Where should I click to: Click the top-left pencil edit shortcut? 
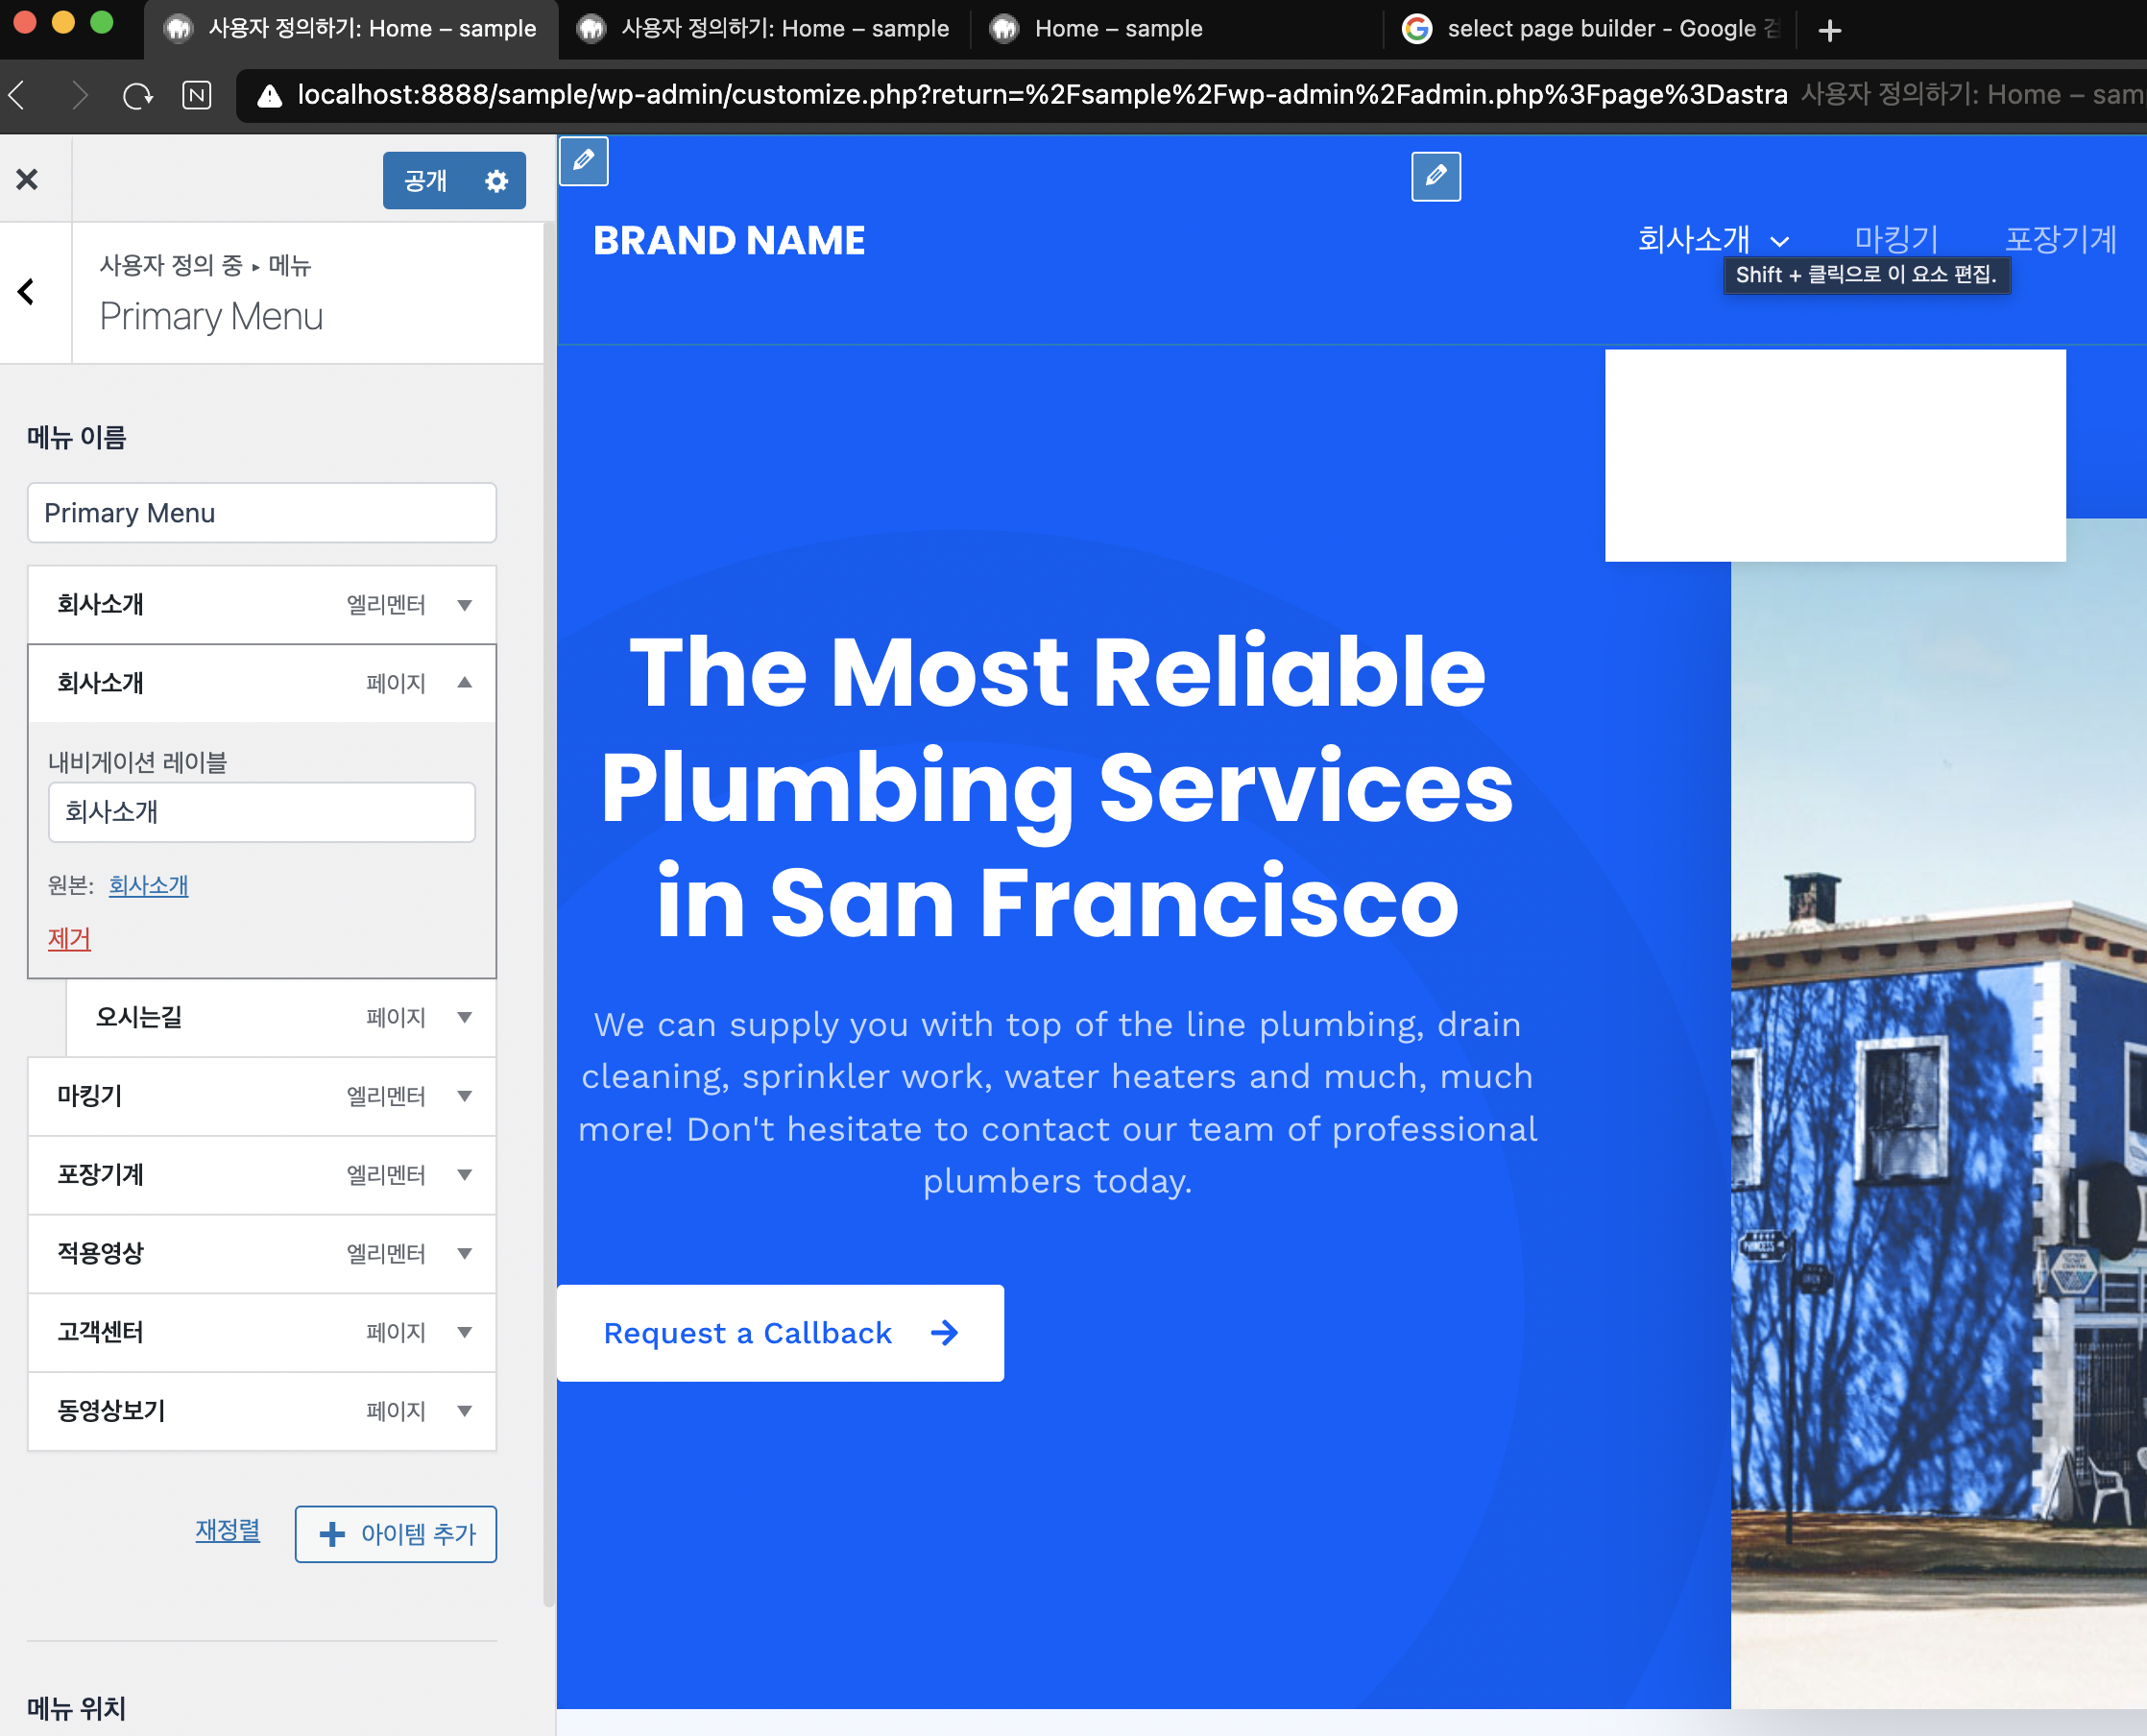coord(584,160)
